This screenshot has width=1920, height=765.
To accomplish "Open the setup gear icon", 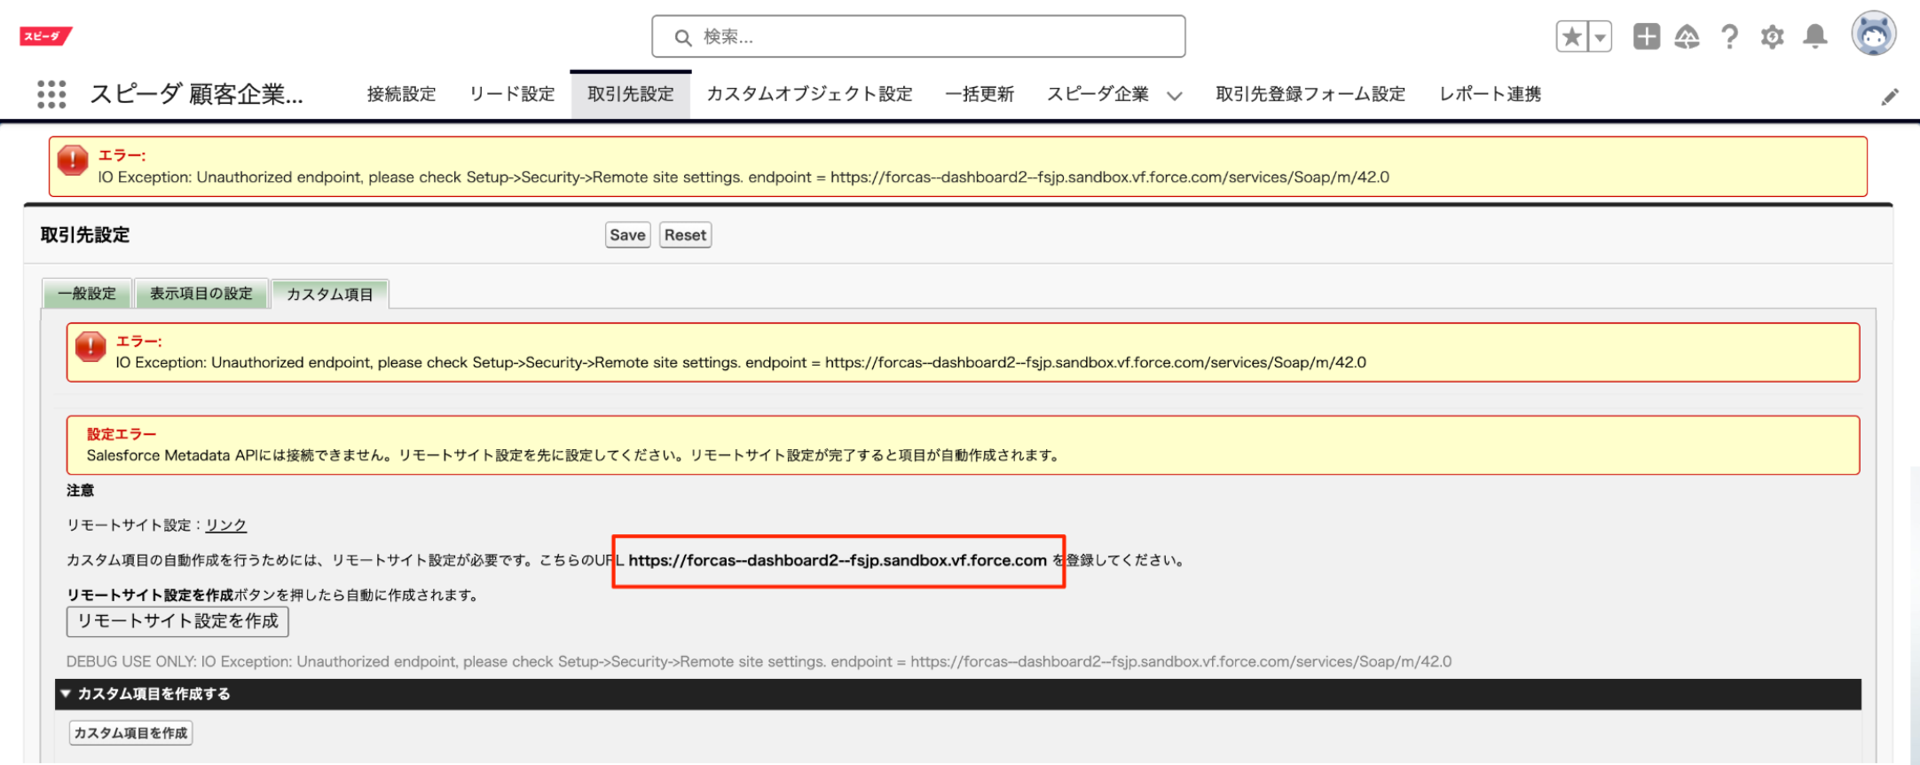I will (1772, 37).
